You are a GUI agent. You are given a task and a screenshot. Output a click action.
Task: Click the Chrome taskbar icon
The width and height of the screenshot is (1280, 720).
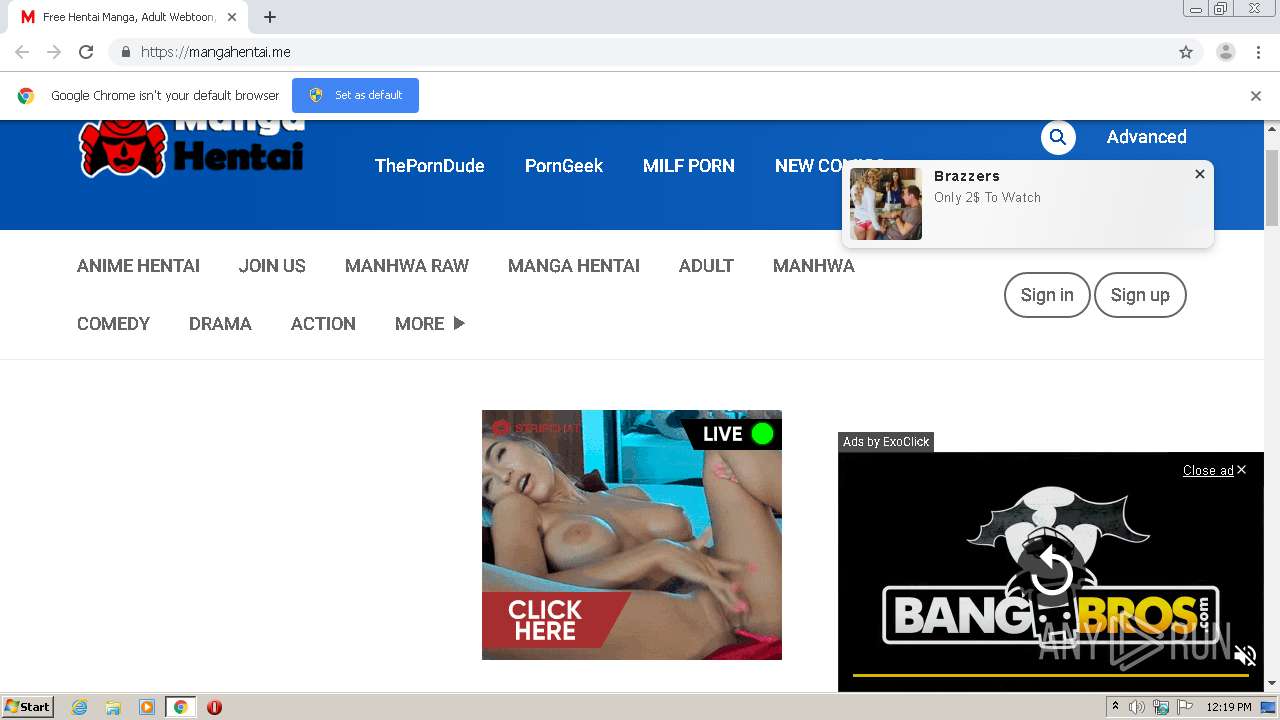click(180, 707)
